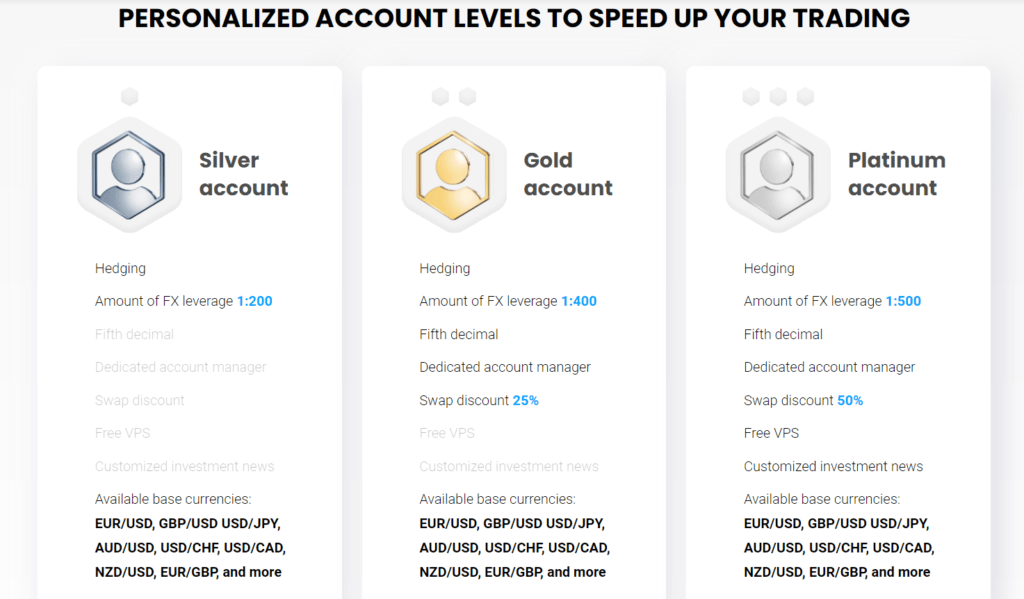Click the Personalized Account Levels heading
Viewport: 1024px width, 599px height.
pos(514,18)
